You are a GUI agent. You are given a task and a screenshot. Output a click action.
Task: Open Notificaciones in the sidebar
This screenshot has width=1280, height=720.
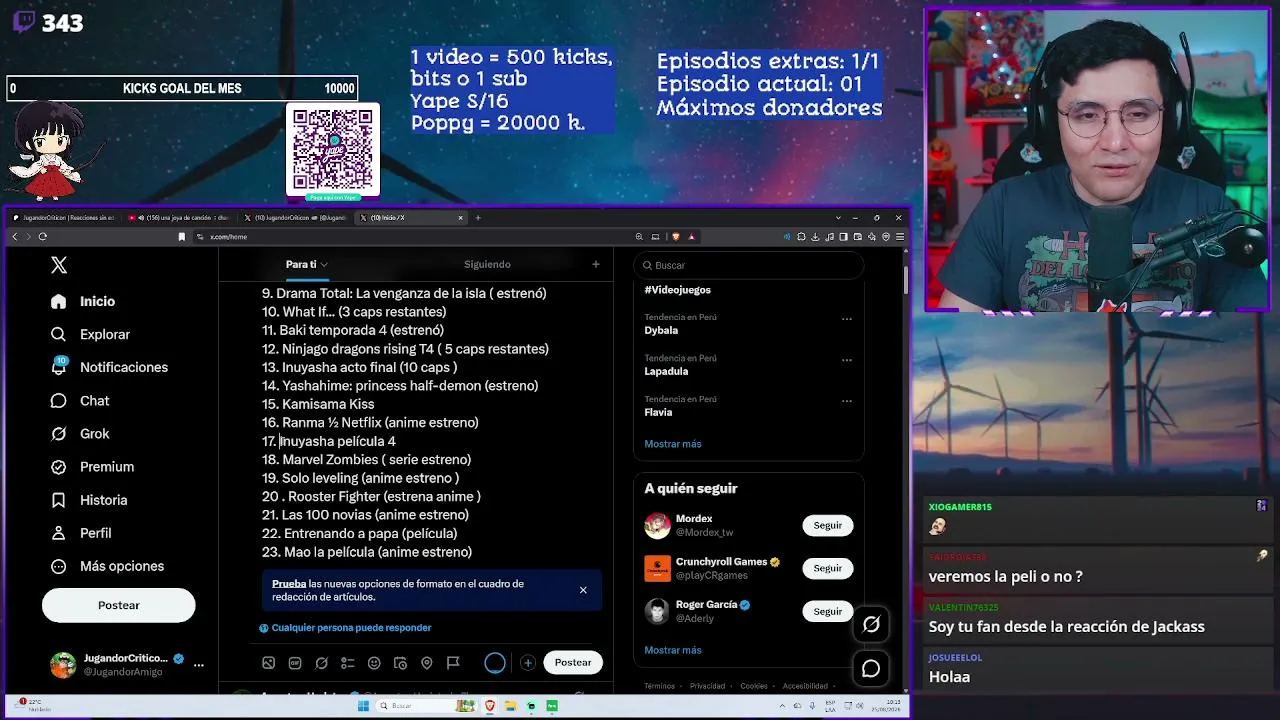pyautogui.click(x=109, y=367)
